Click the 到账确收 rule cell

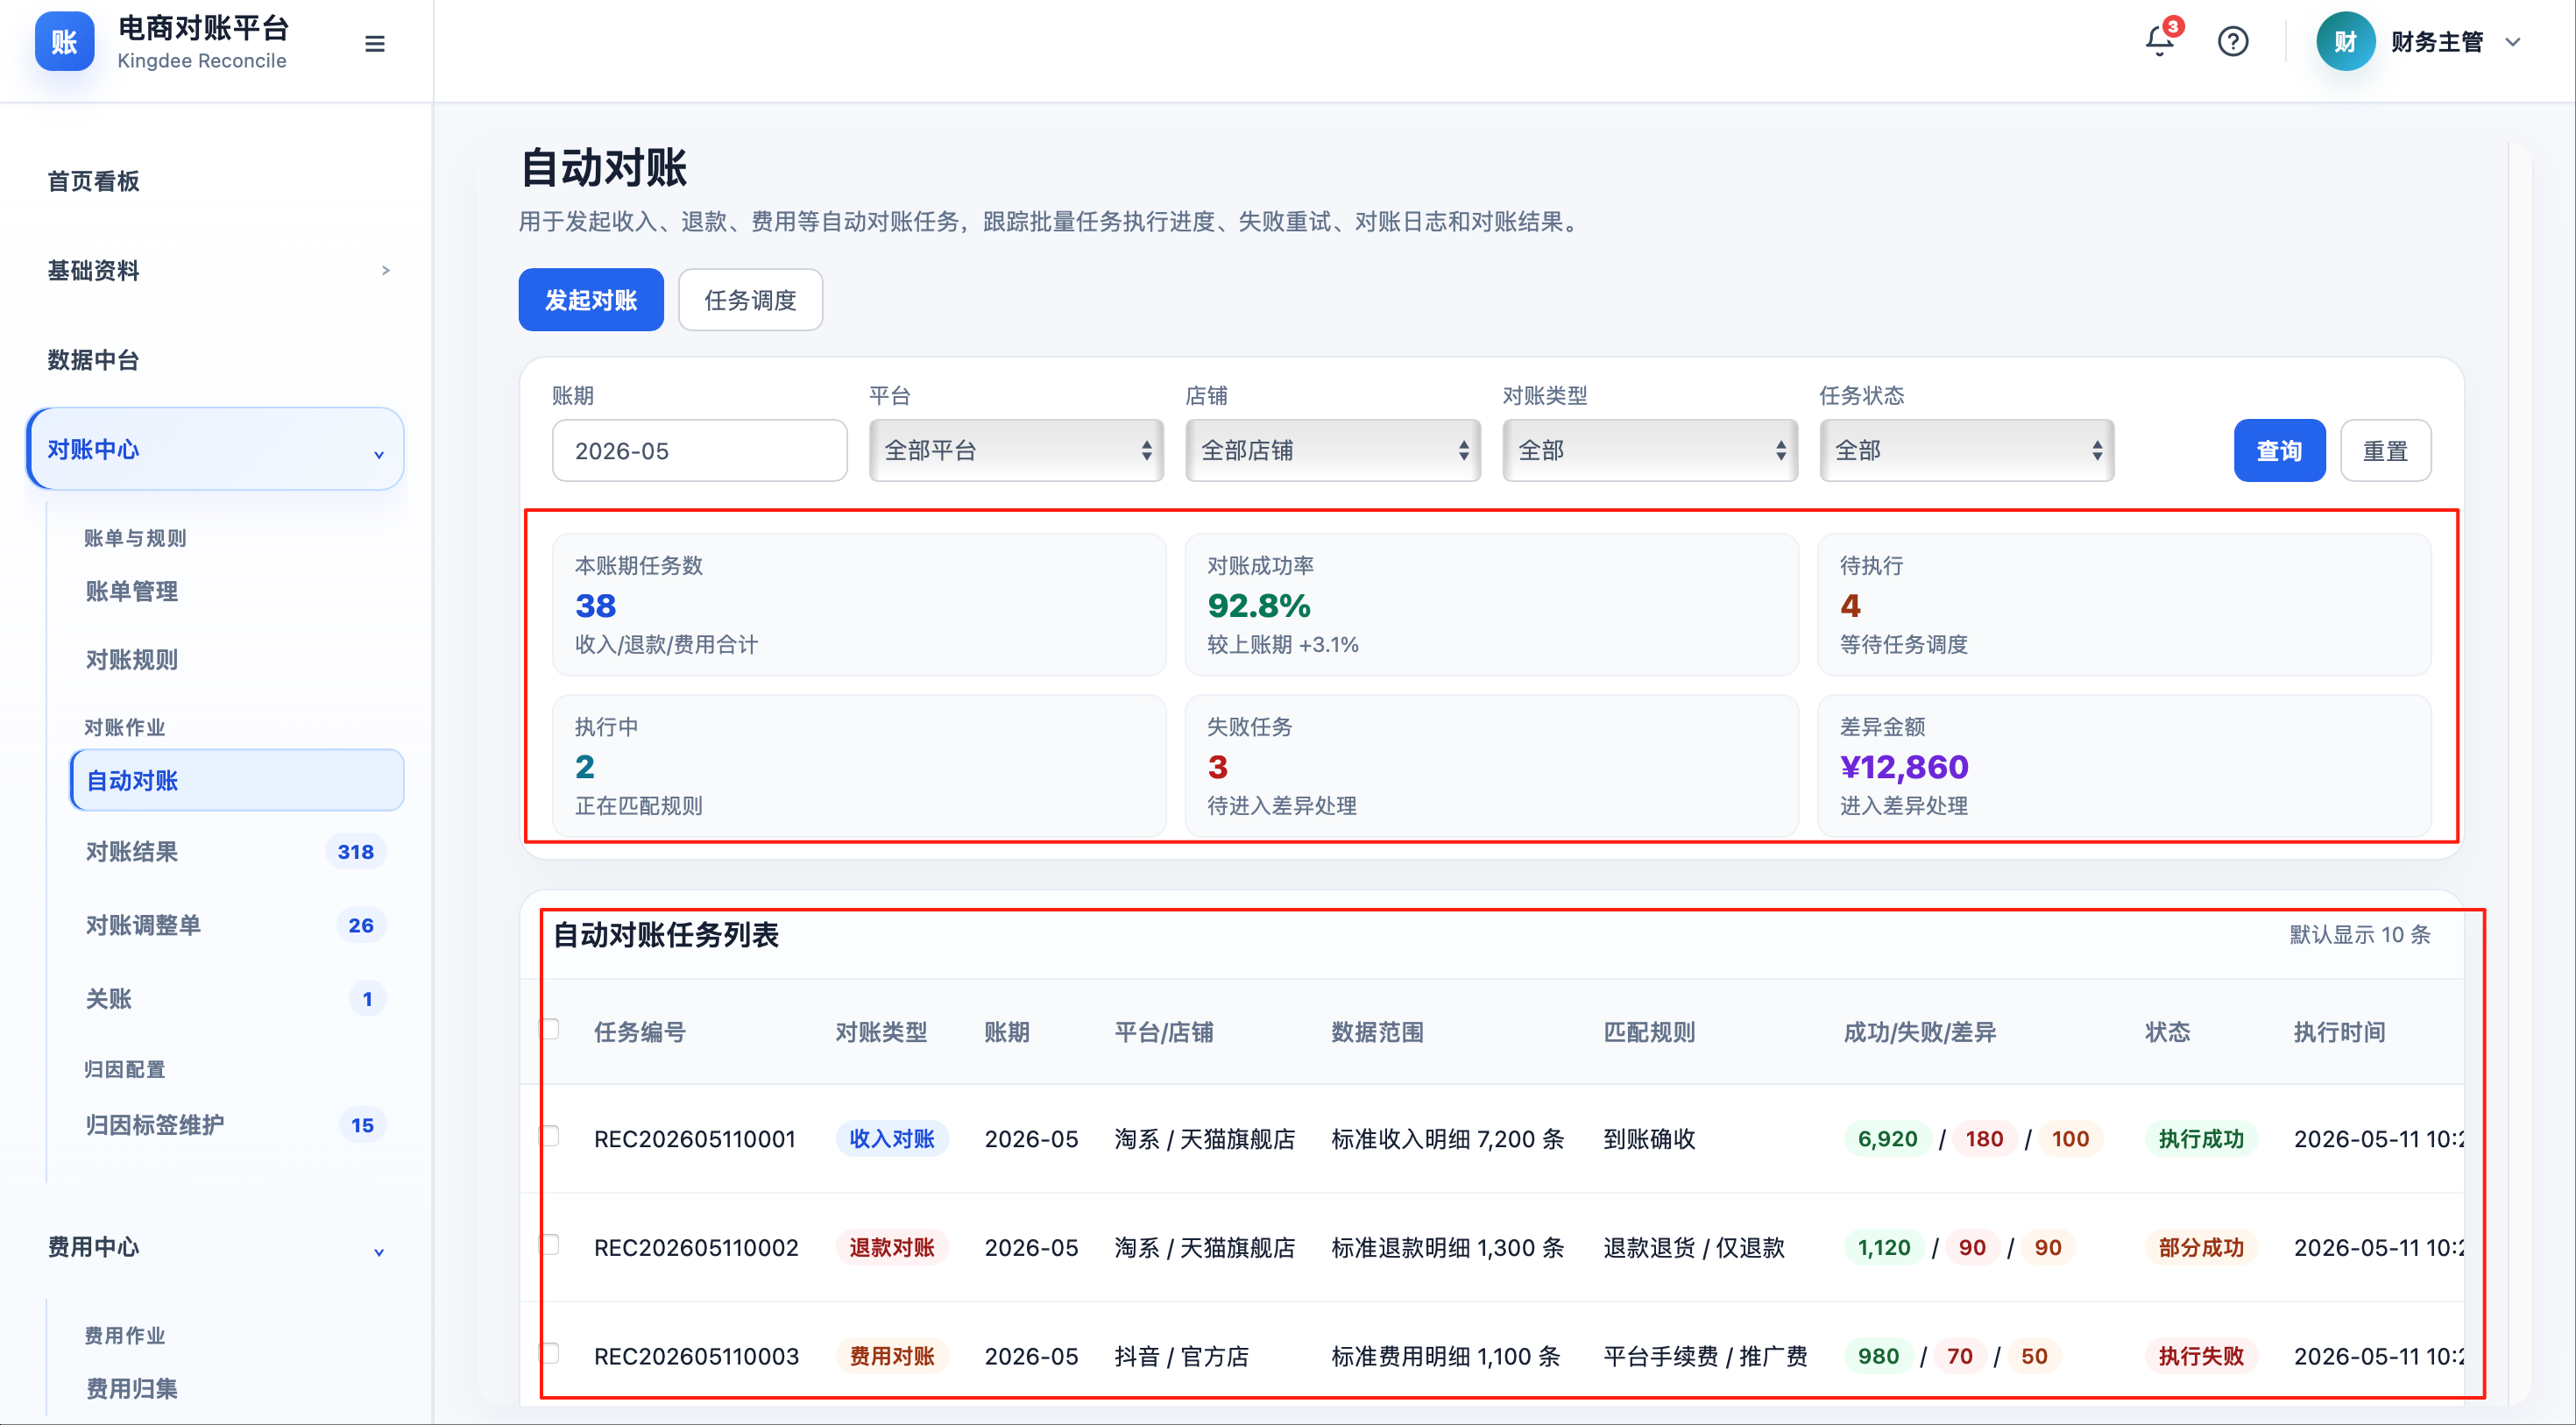pos(1649,1138)
